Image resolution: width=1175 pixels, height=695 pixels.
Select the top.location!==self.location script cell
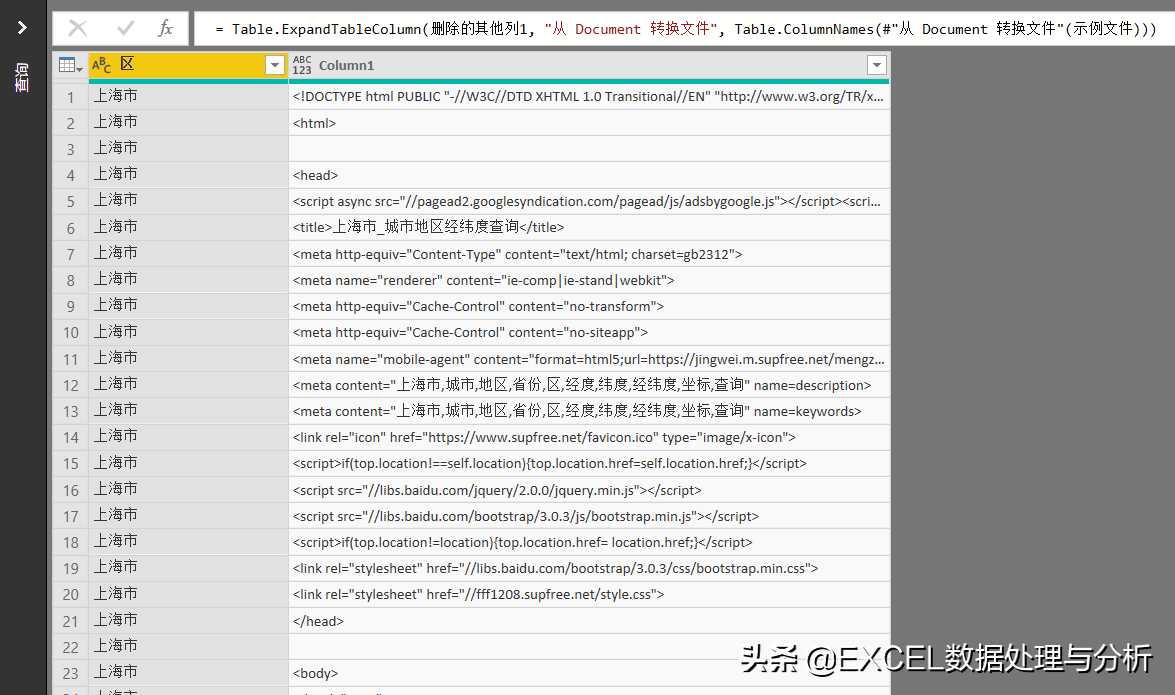coord(589,464)
